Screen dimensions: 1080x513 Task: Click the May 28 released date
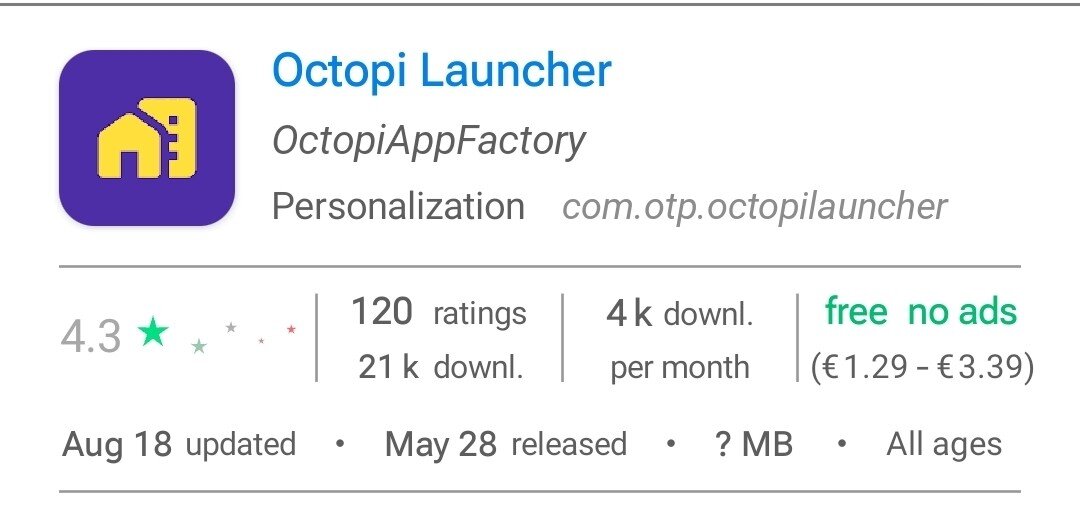pyautogui.click(x=505, y=444)
